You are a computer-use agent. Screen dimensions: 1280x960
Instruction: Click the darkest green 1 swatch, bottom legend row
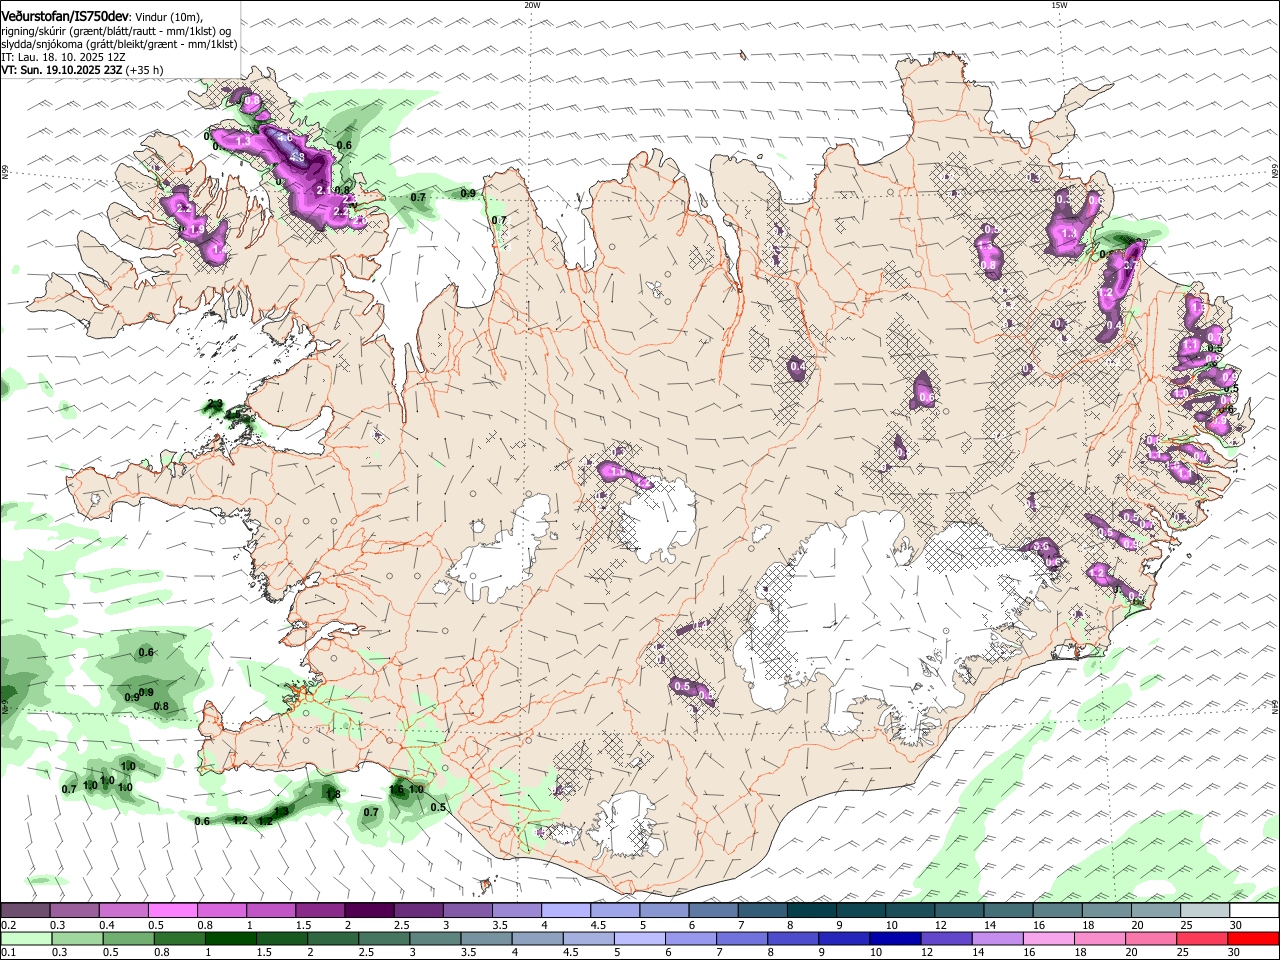pos(230,938)
